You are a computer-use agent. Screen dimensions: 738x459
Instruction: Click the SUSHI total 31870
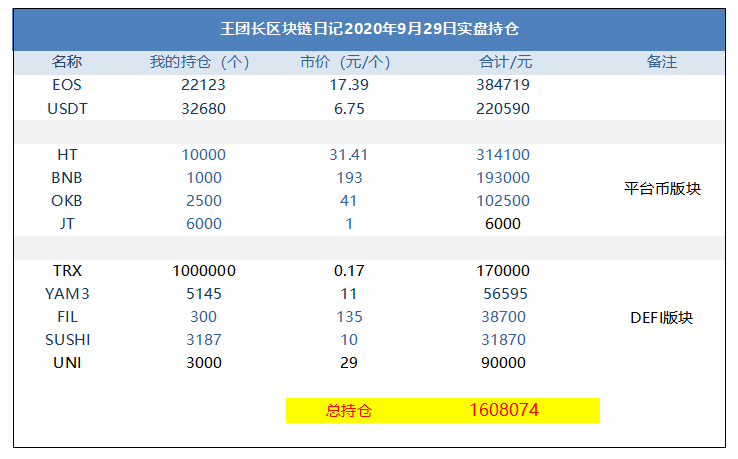coord(503,340)
